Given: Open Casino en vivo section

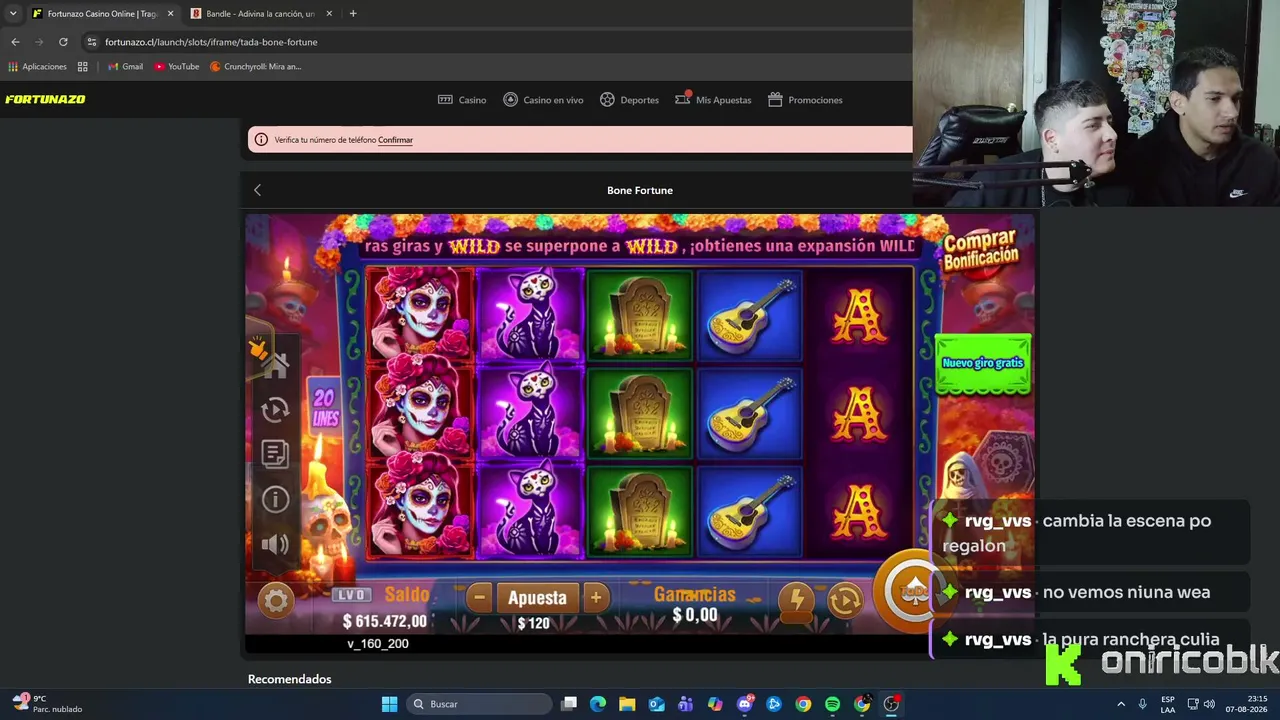Looking at the screenshot, I should pos(543,100).
